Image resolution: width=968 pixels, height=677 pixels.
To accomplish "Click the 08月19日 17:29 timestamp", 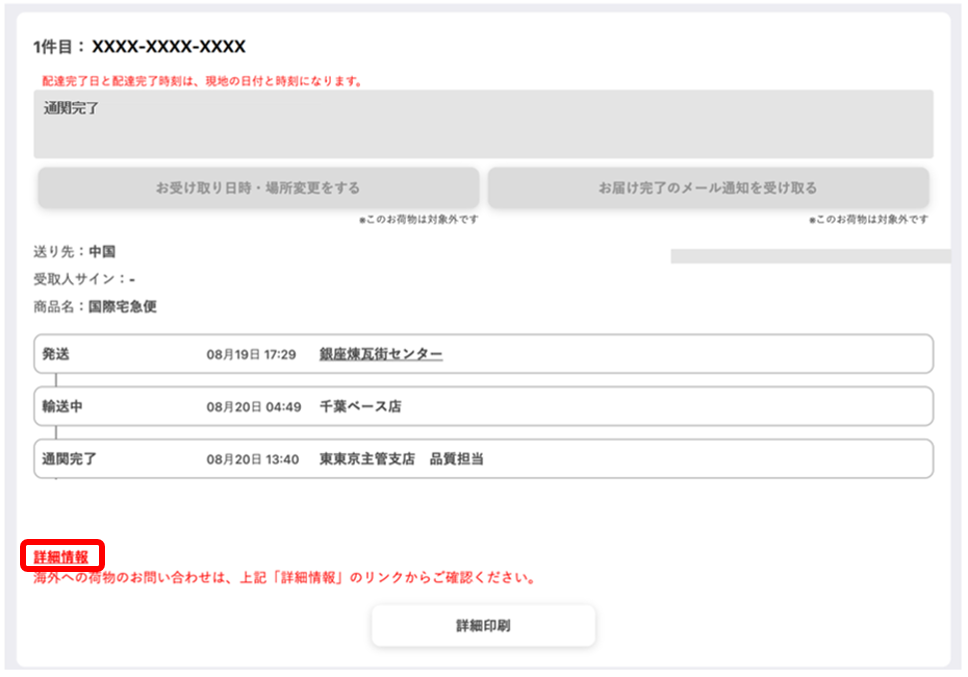I will 252,354.
